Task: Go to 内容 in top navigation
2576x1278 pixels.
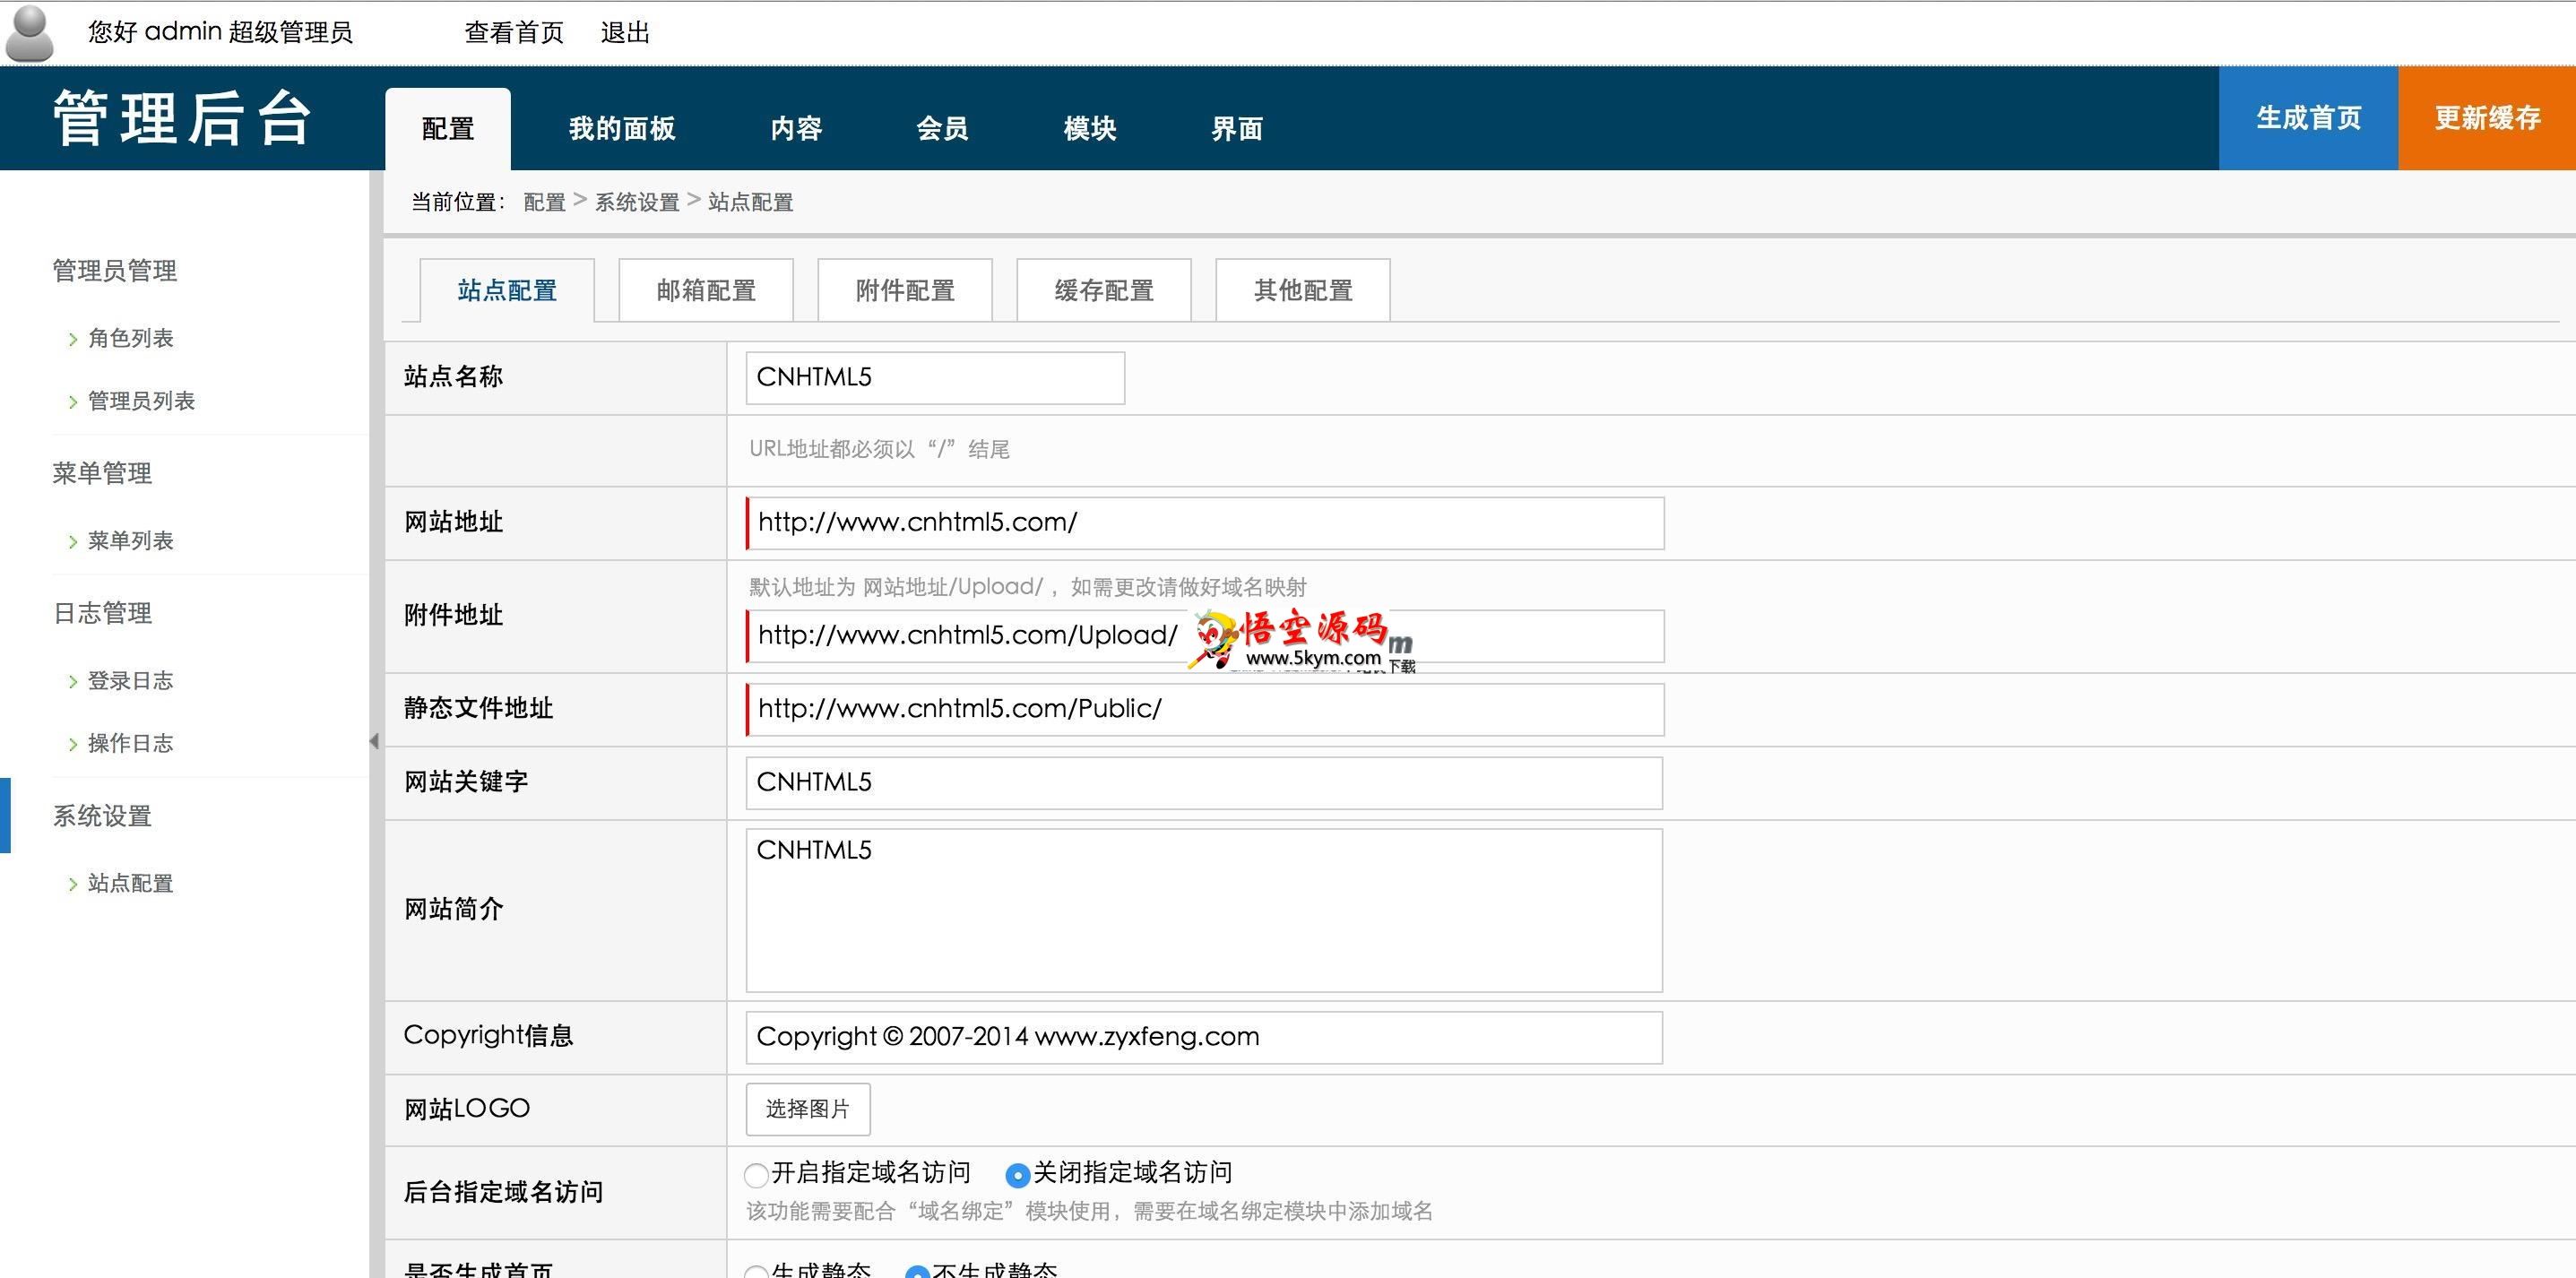Action: [x=796, y=129]
